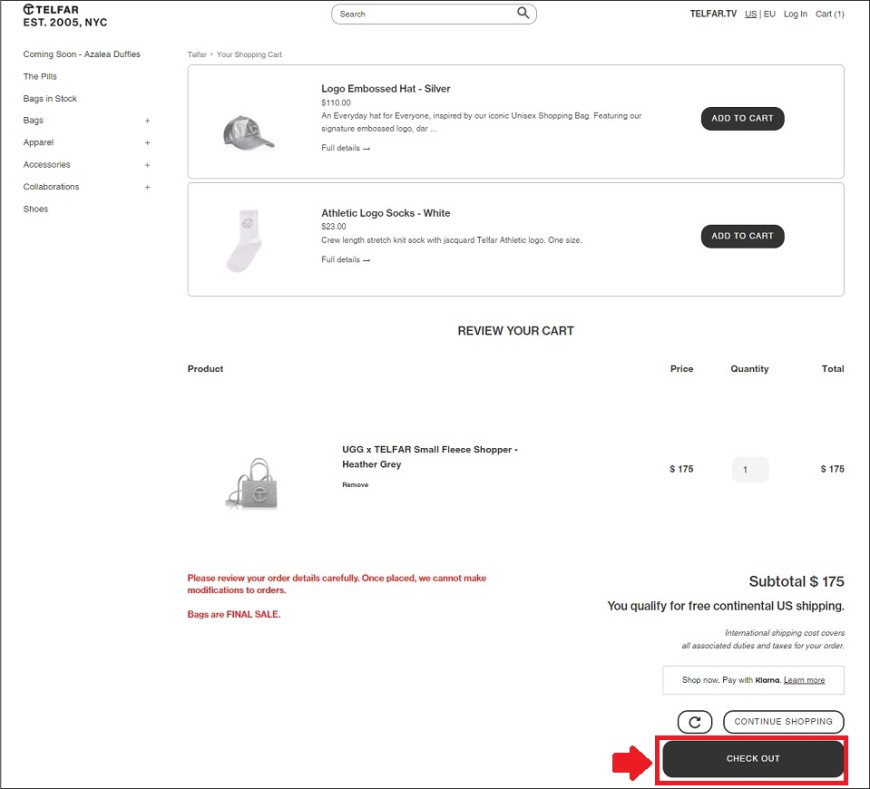Switch to the US store
This screenshot has height=789, width=870.
[x=750, y=14]
